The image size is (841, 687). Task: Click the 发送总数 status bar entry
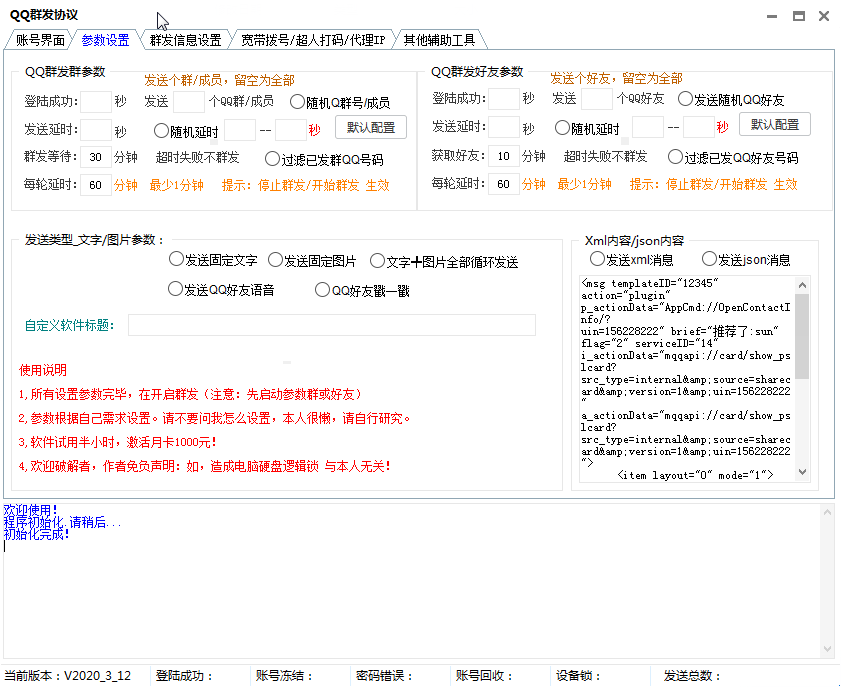pos(692,676)
